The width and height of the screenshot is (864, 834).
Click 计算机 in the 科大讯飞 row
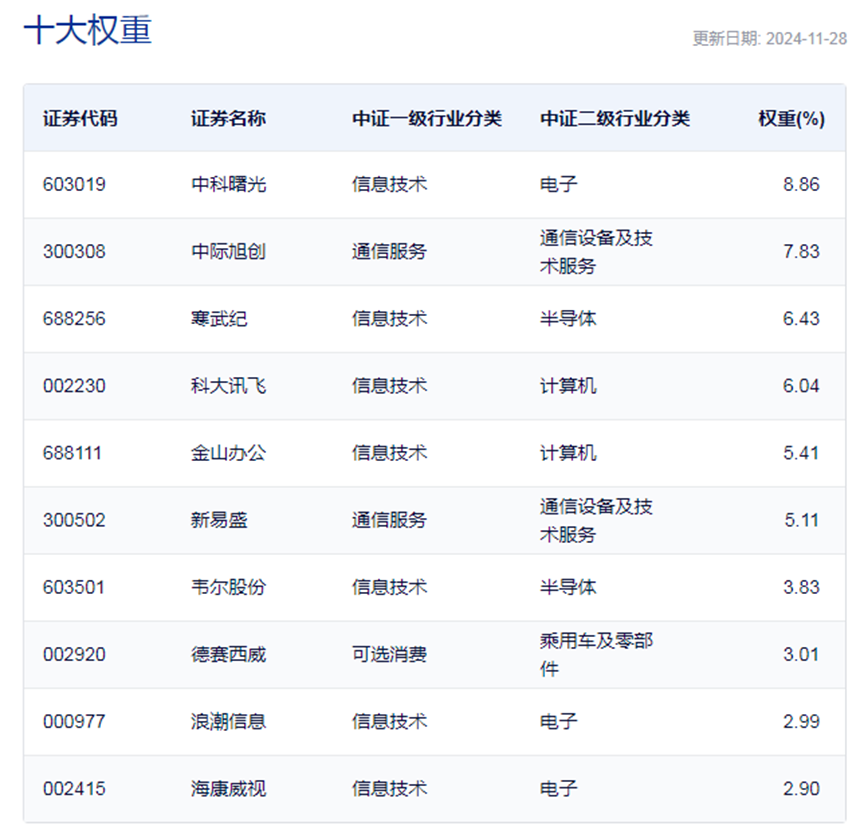click(568, 386)
